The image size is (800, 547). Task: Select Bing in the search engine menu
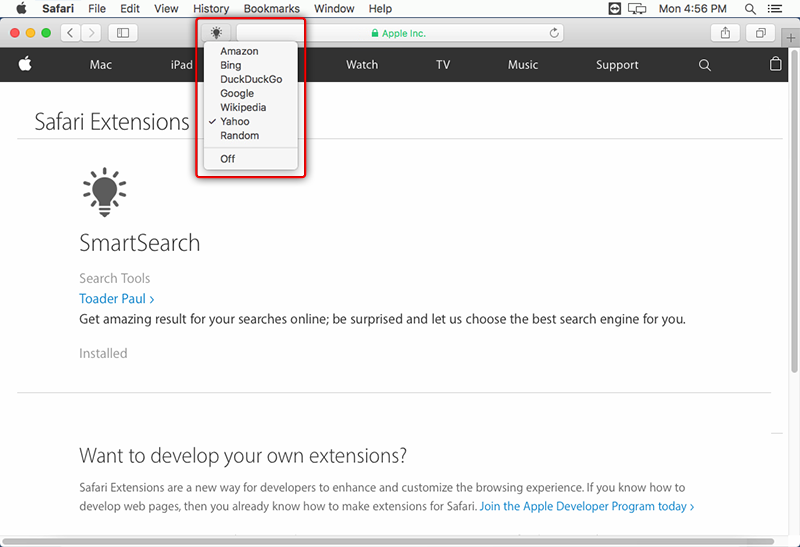(251, 65)
